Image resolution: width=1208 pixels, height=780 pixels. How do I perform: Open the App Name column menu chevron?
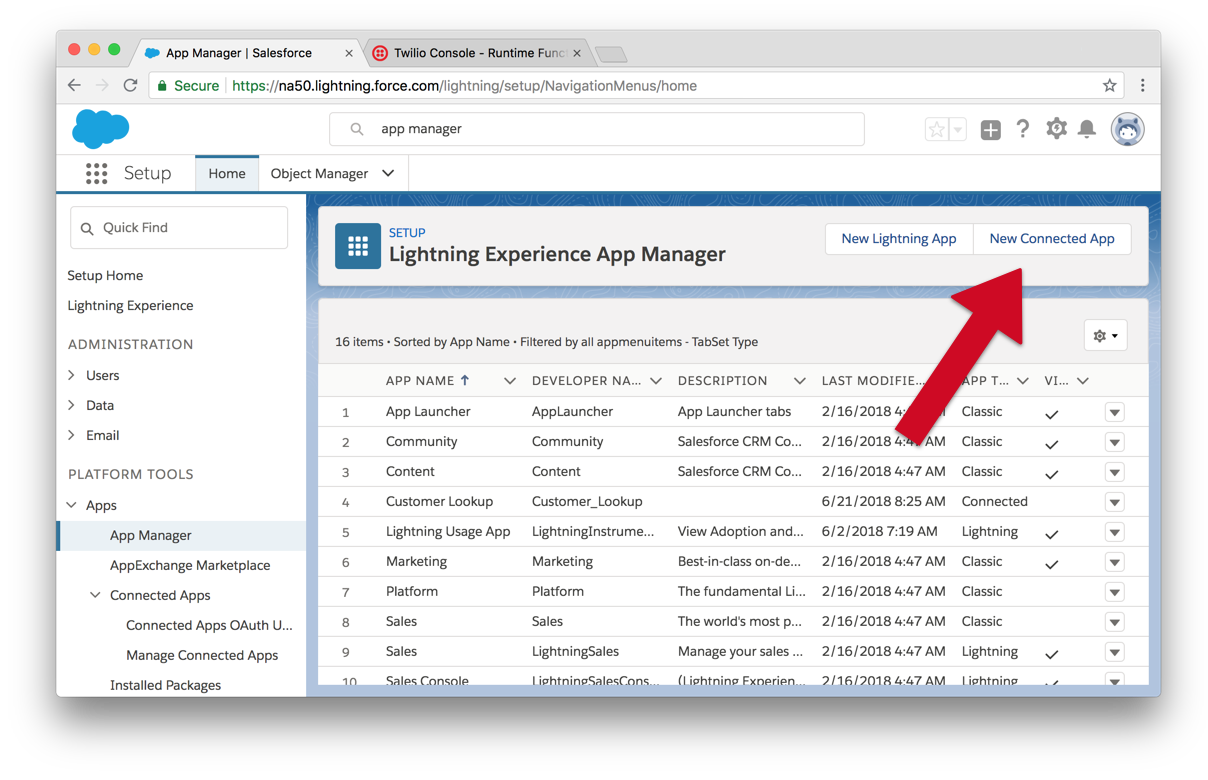coord(510,381)
